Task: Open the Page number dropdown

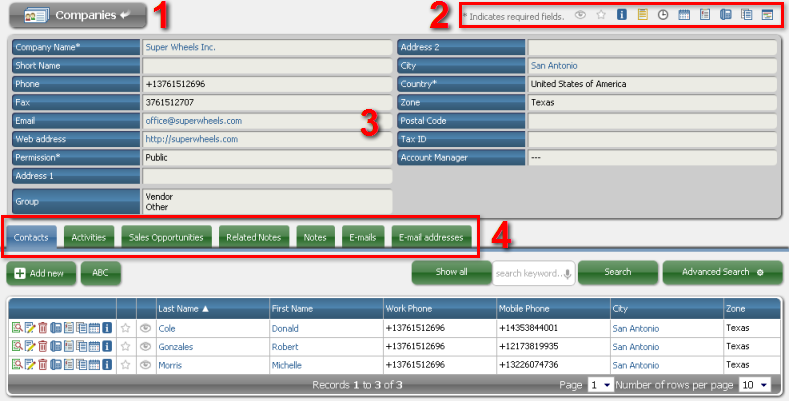Action: (600, 385)
